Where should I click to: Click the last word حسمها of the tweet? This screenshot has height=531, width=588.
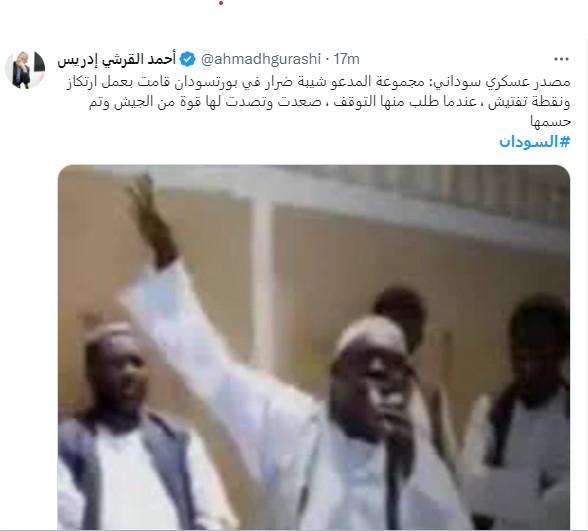(x=550, y=122)
